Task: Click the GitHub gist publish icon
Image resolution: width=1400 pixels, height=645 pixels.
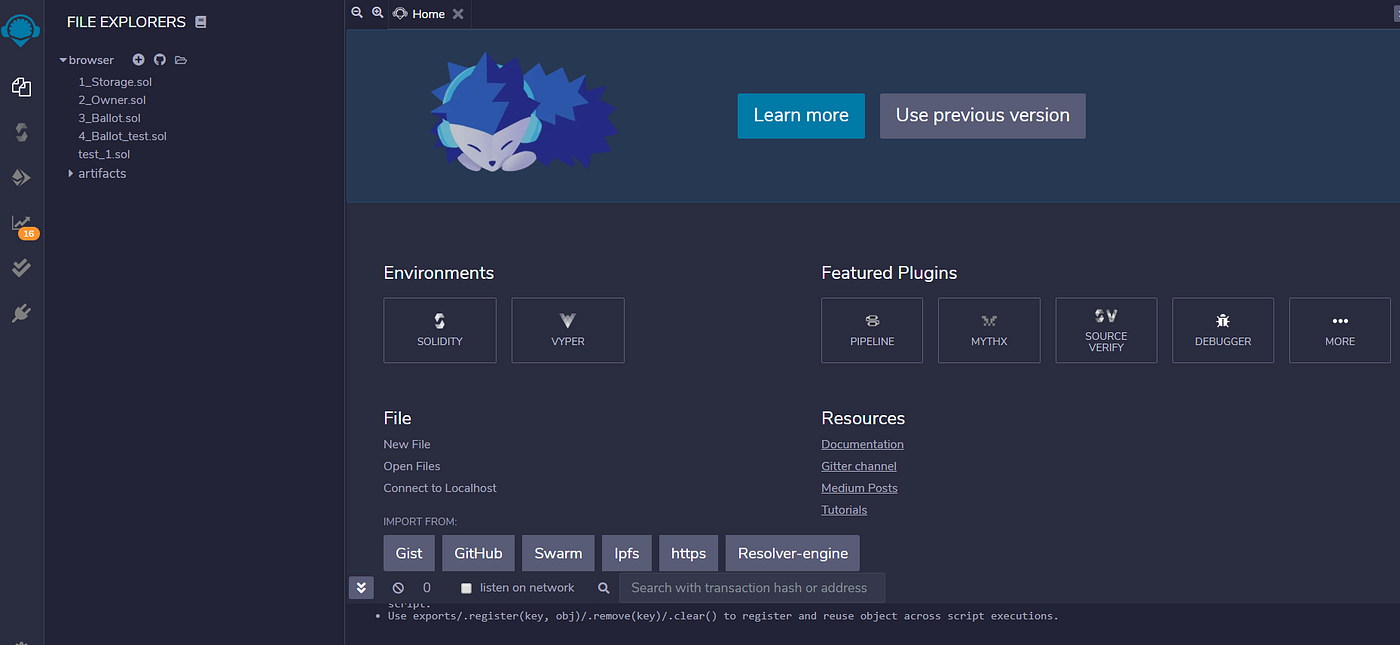Action: pos(159,60)
